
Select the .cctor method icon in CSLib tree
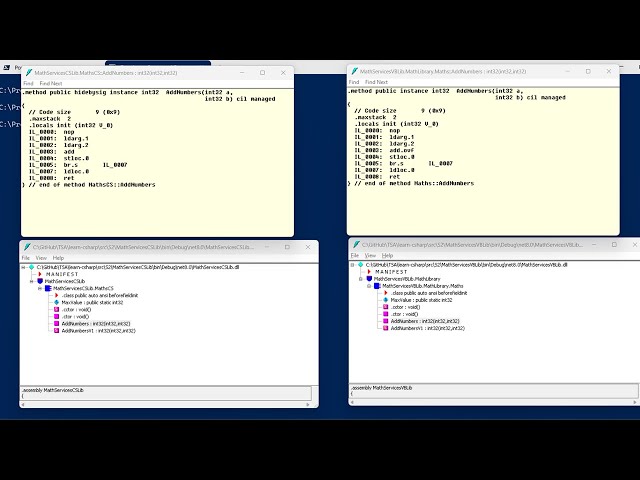click(x=56, y=309)
